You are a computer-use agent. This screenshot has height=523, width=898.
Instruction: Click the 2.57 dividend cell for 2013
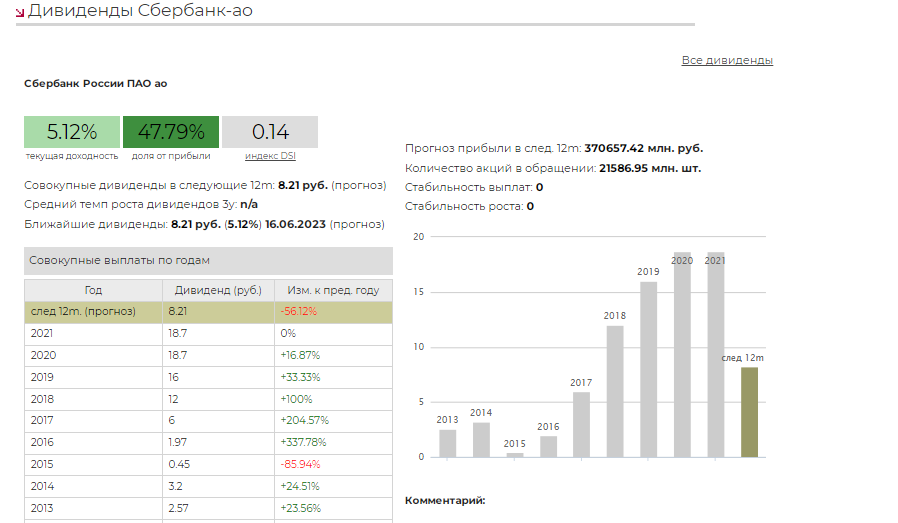[218, 508]
